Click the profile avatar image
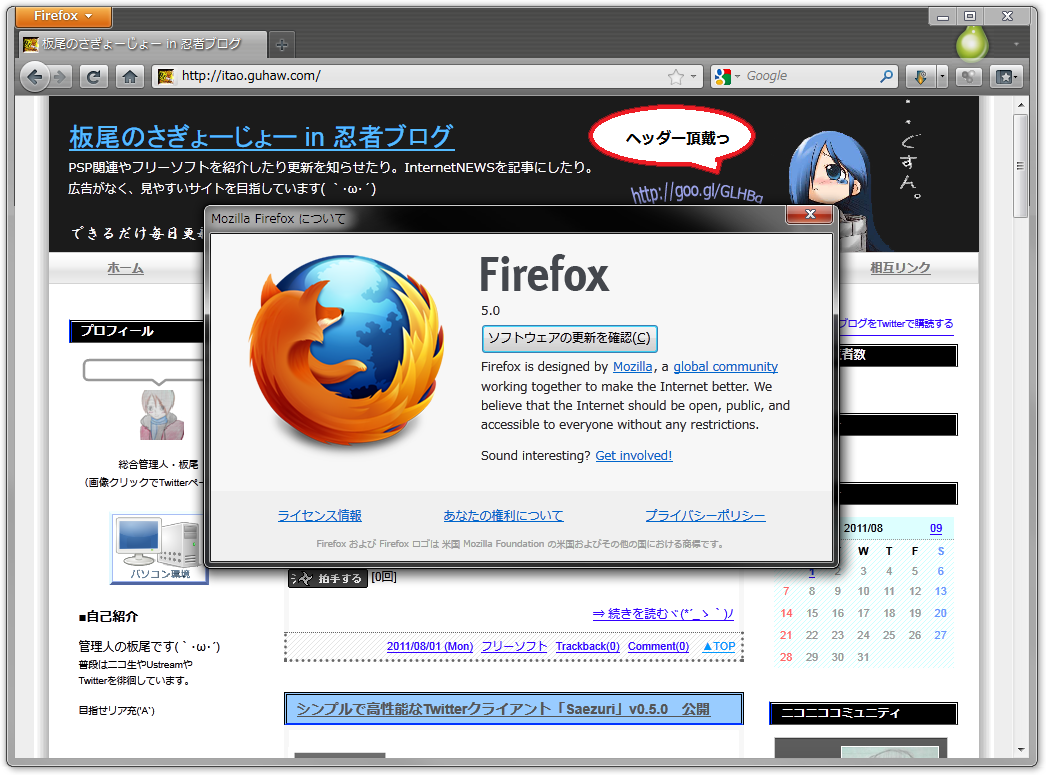Viewport: 1046px width, 775px height. [161, 415]
